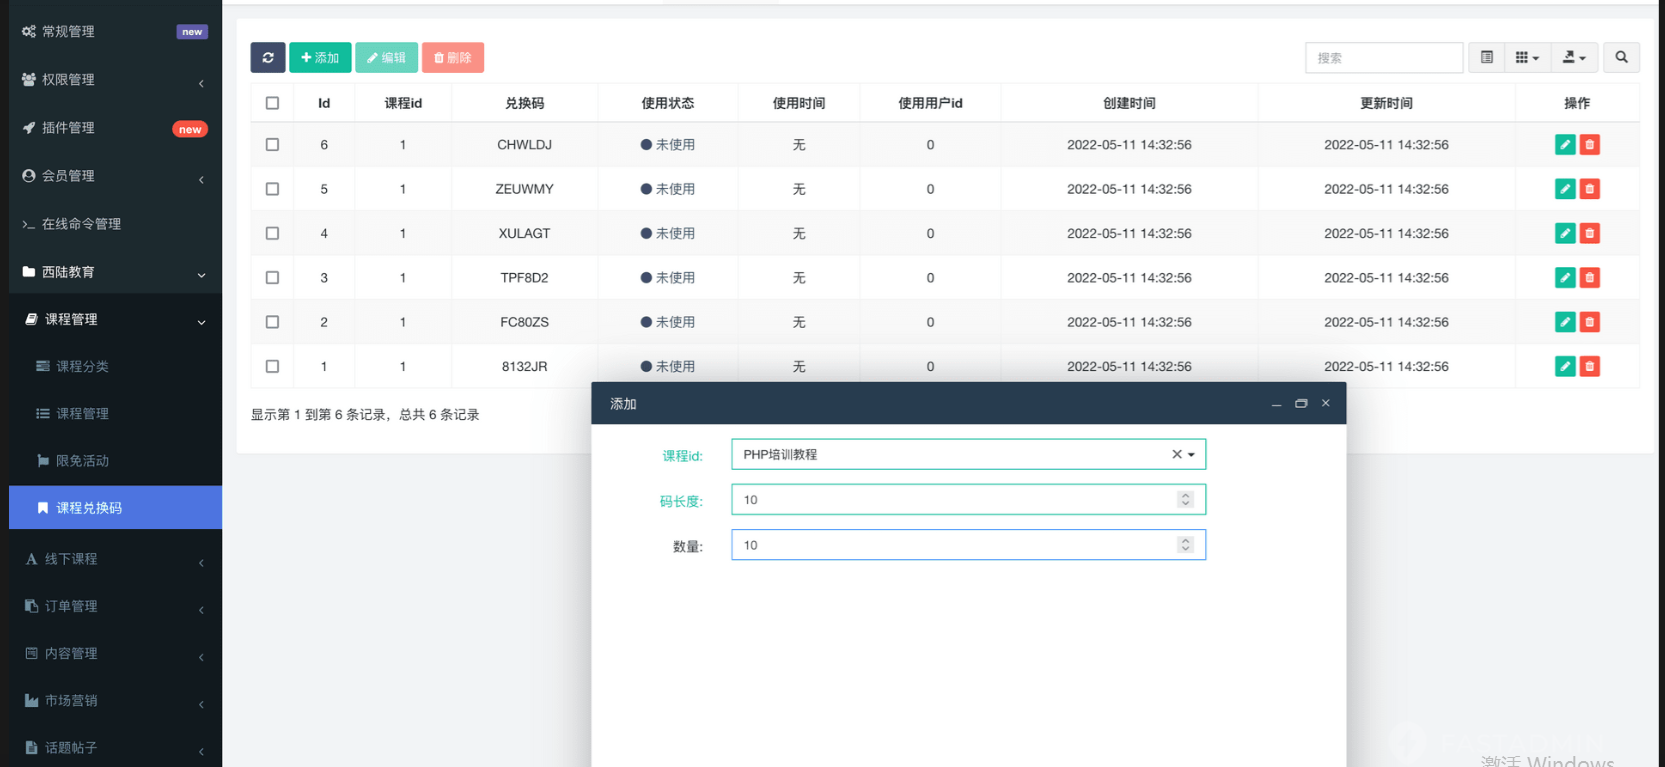This screenshot has height=767, width=1665.
Task: Check the row with code CHWLDJ
Action: point(272,145)
